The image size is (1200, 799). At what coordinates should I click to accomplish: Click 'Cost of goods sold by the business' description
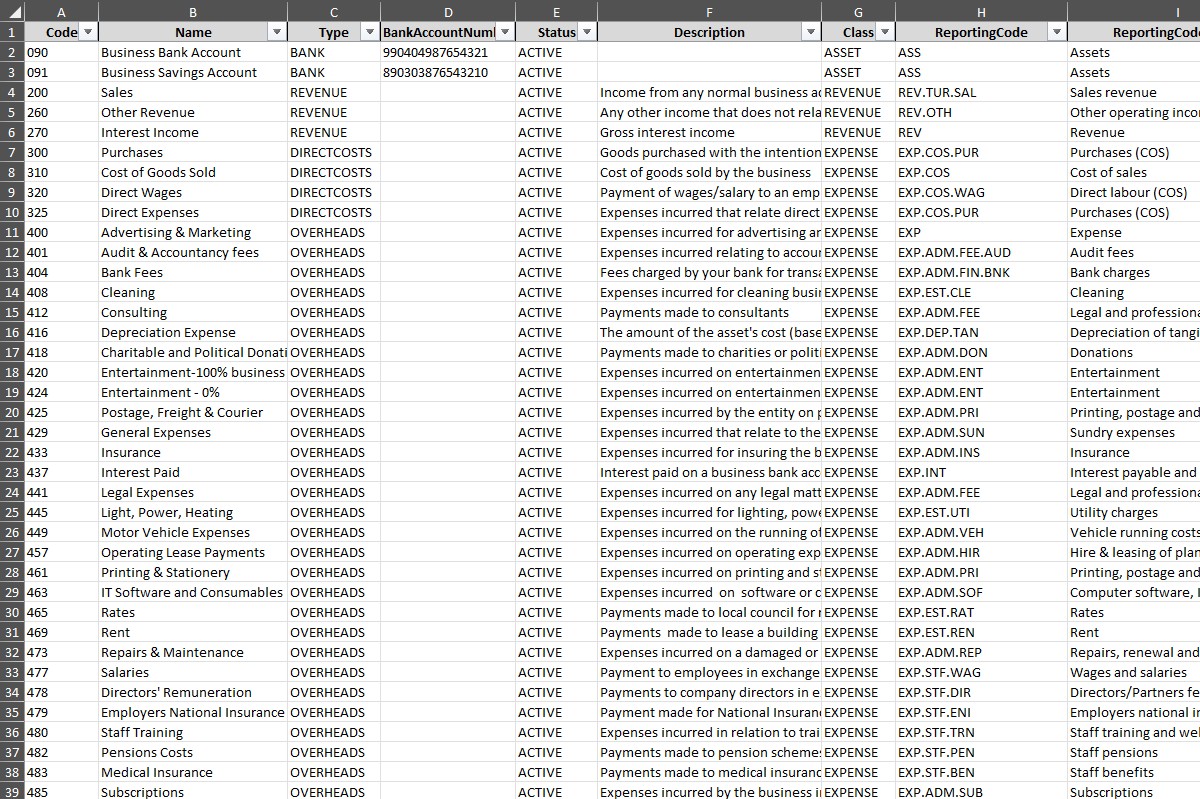click(x=709, y=172)
